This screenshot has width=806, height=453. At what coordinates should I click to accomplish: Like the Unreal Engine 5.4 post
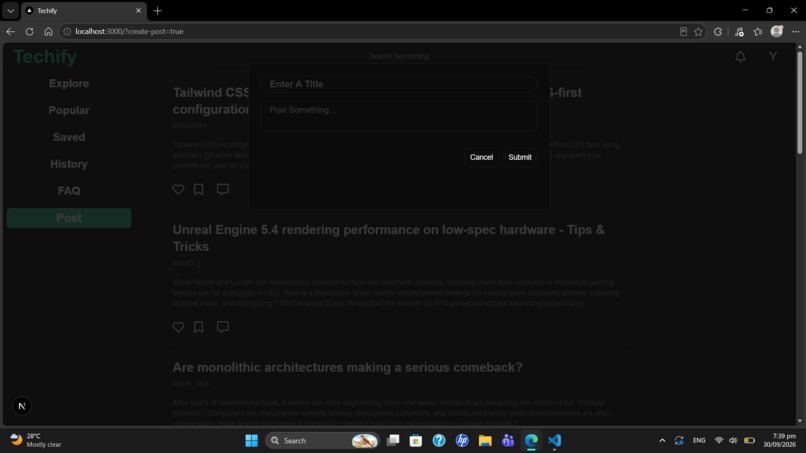point(178,327)
